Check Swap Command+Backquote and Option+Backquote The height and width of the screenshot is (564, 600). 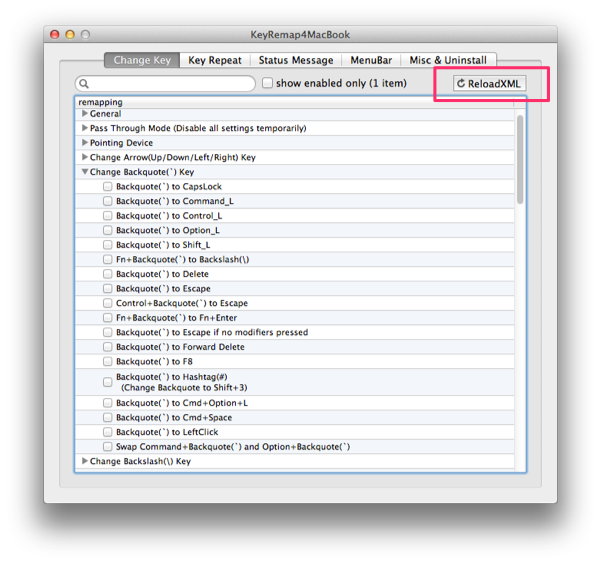tap(108, 447)
